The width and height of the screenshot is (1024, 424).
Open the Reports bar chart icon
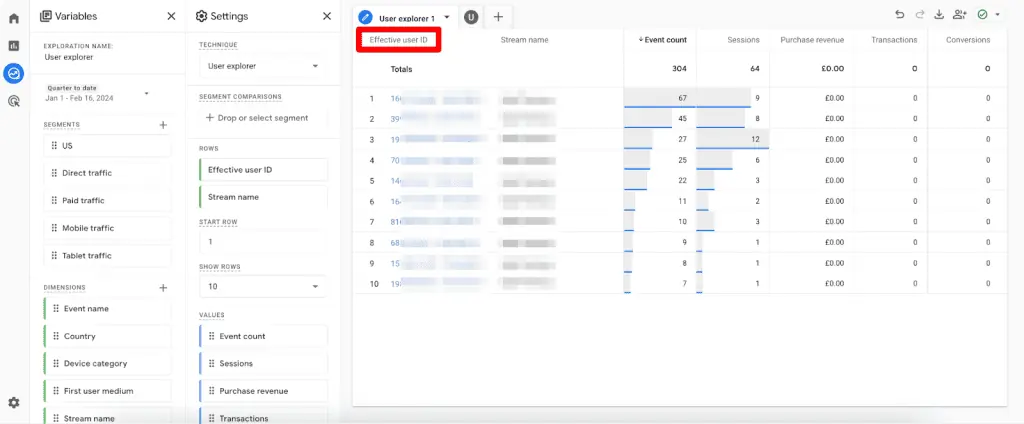coord(14,46)
